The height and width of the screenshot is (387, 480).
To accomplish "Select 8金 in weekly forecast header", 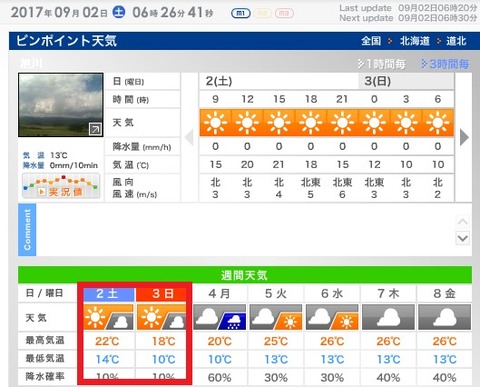I will (x=445, y=294).
